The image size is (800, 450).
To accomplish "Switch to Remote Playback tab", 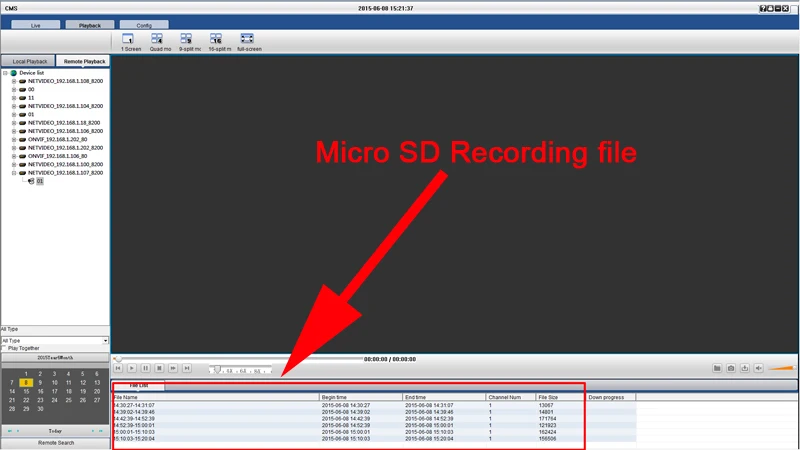I will tap(84, 61).
